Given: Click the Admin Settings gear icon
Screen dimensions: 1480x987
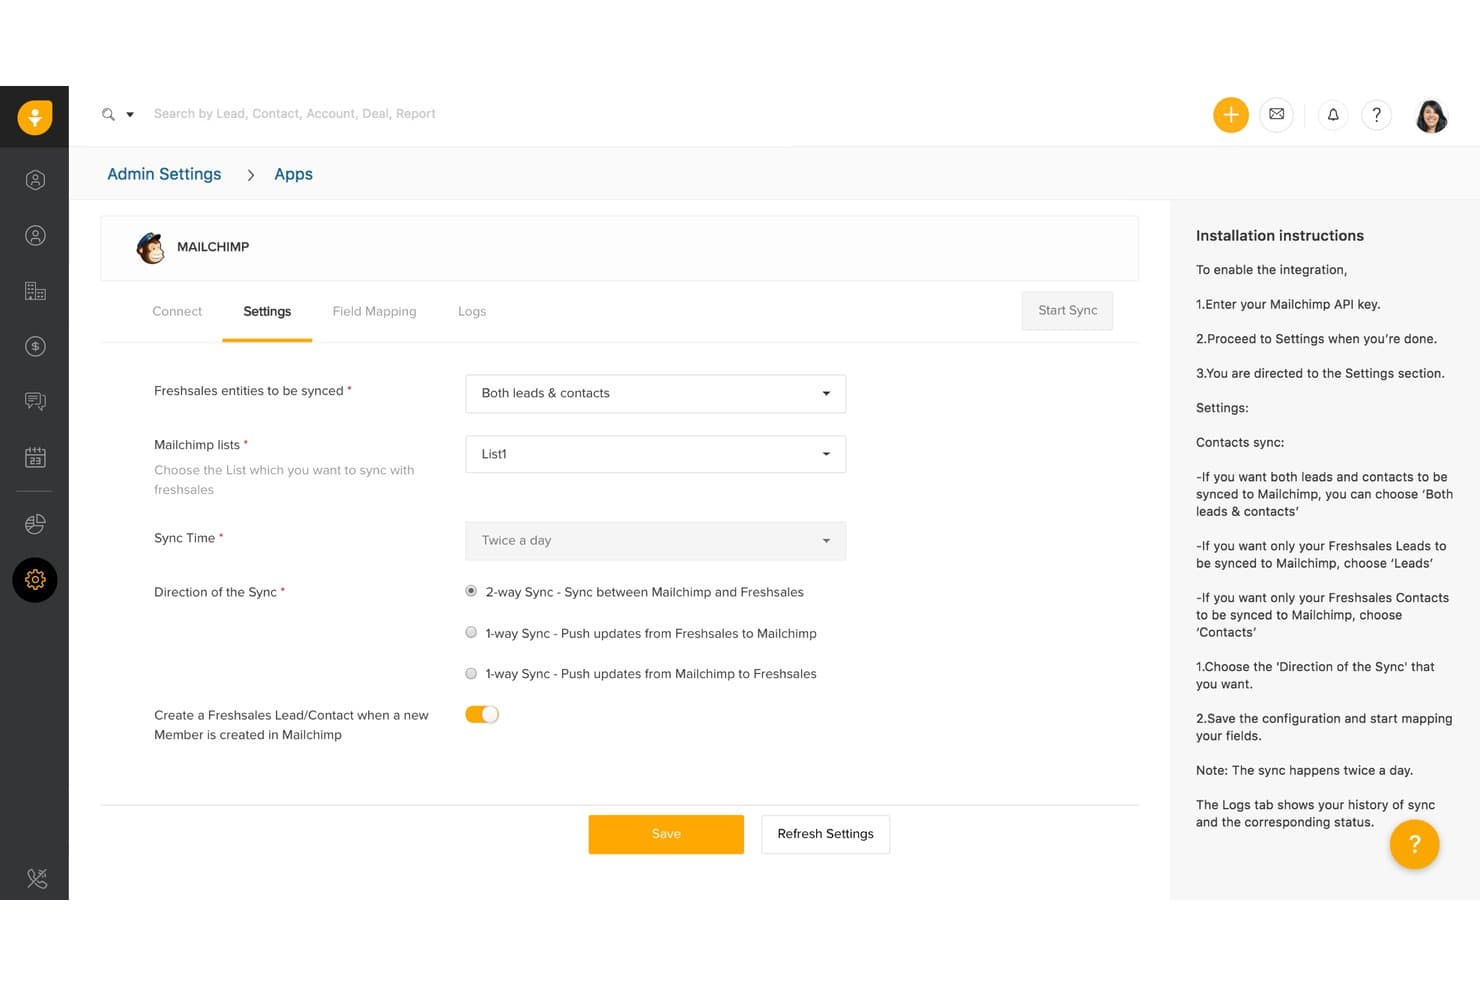Looking at the screenshot, I should 35,580.
